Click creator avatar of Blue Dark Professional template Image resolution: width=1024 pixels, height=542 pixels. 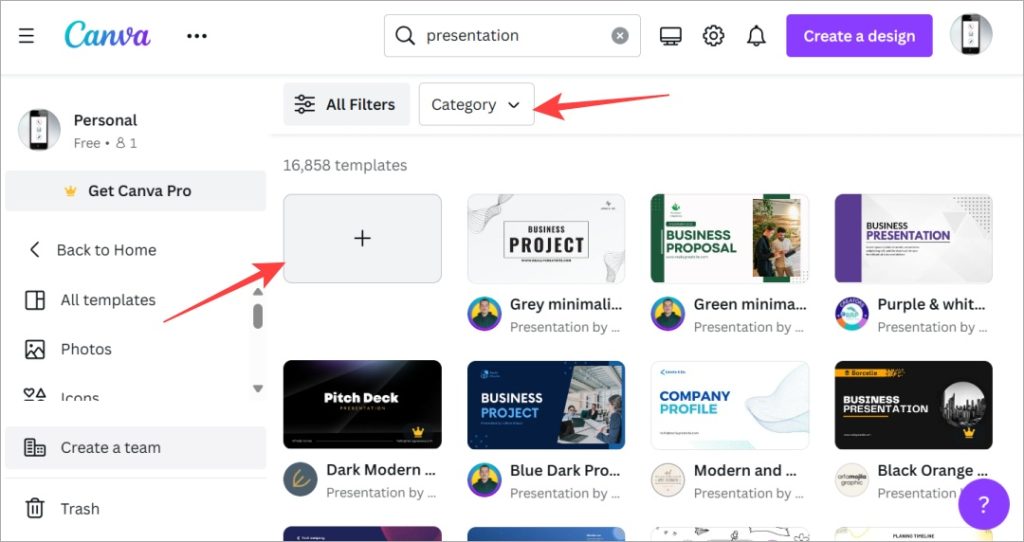pos(484,480)
